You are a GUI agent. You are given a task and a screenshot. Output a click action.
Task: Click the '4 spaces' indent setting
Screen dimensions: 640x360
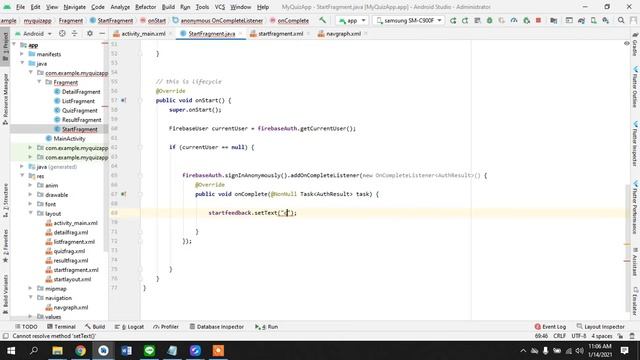coord(602,336)
